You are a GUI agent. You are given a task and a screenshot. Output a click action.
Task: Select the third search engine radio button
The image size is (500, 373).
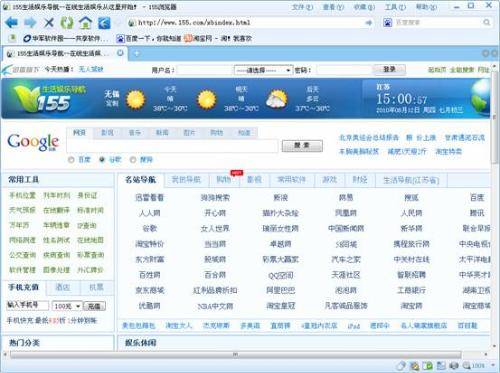(x=133, y=160)
